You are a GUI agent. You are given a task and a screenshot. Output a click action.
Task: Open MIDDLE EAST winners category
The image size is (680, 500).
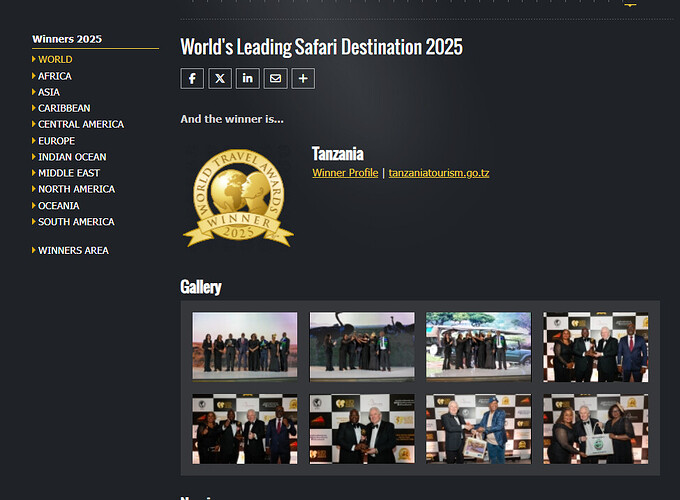coord(69,173)
